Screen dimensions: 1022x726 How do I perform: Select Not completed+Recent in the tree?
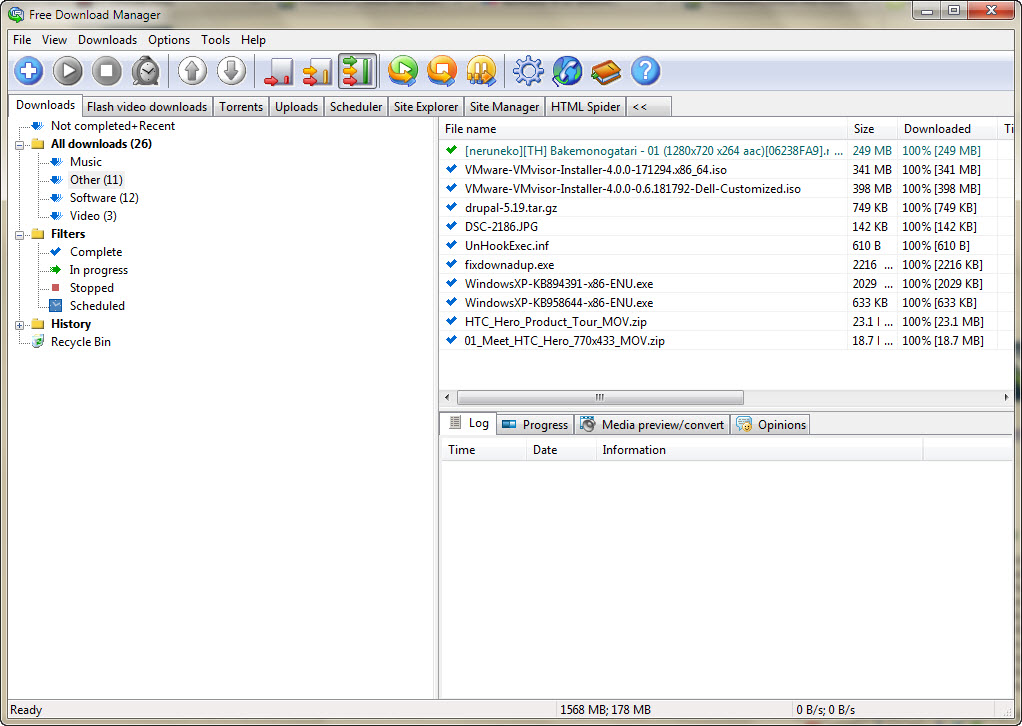point(113,126)
